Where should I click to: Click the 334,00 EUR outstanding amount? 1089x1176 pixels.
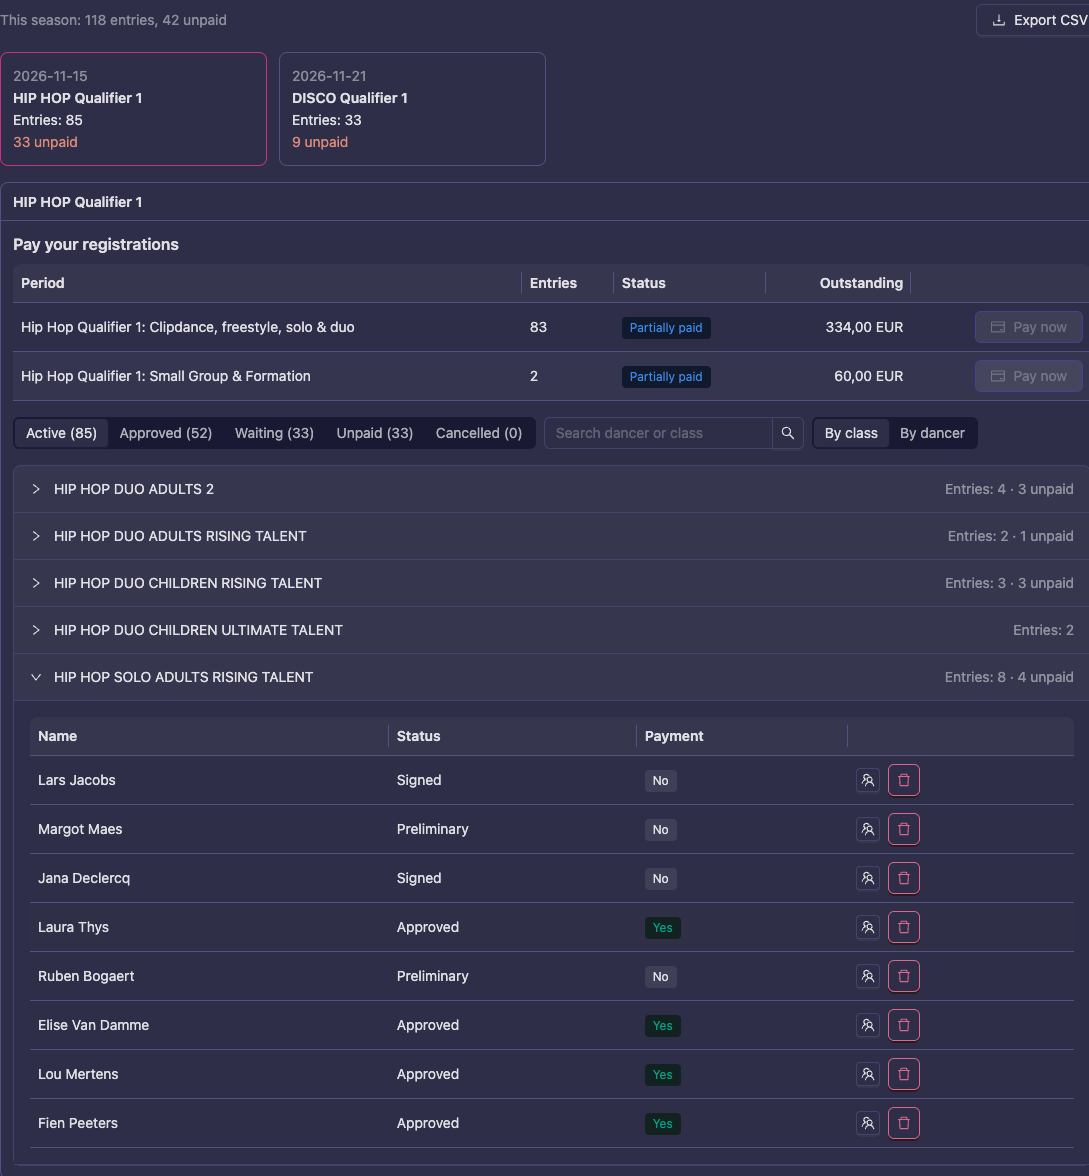864,327
